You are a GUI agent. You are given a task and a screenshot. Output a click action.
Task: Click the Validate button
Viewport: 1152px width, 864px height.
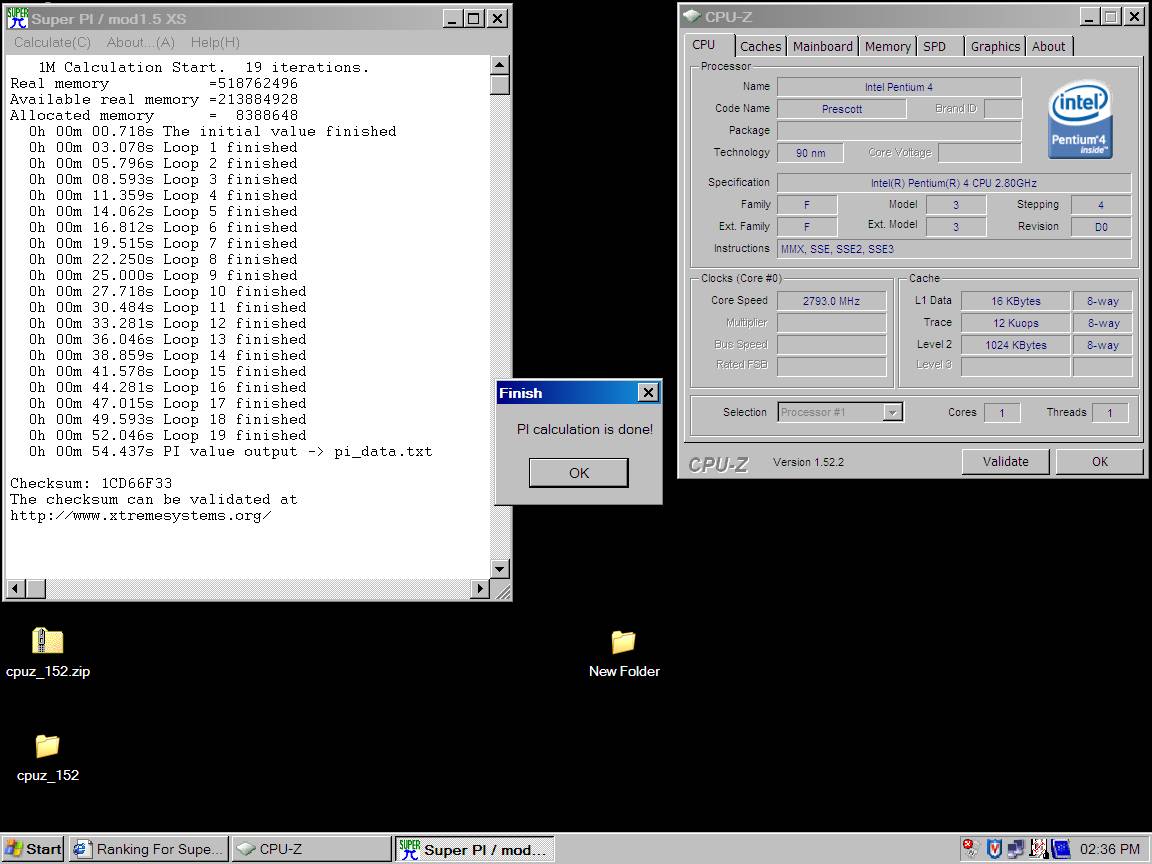(x=1006, y=461)
